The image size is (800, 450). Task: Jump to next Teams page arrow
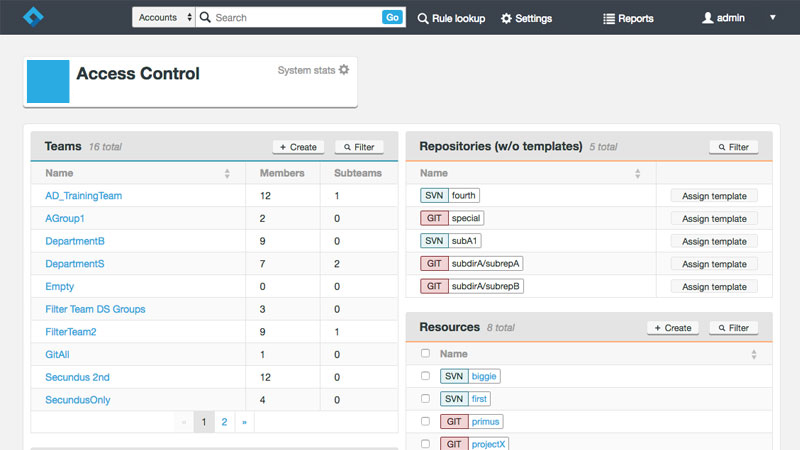tap(244, 422)
